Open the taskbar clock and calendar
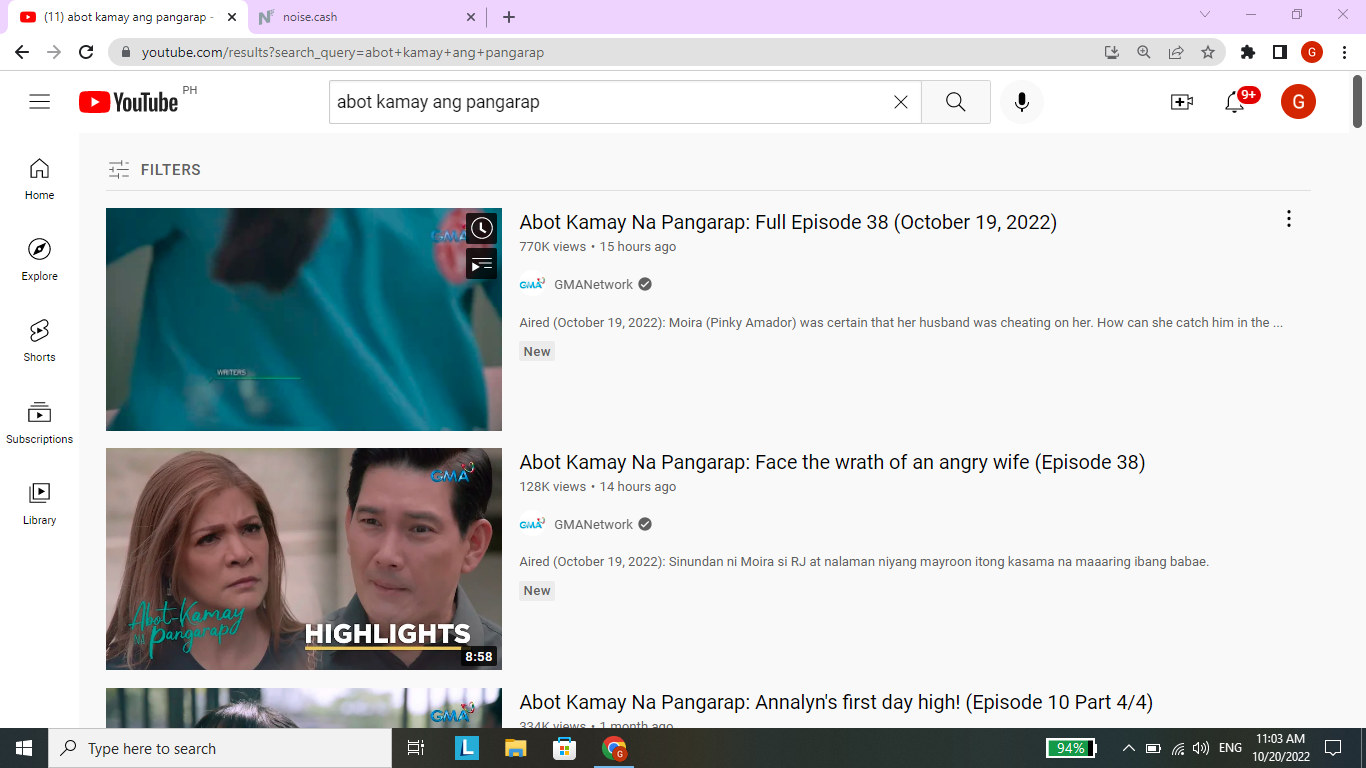 tap(1281, 748)
